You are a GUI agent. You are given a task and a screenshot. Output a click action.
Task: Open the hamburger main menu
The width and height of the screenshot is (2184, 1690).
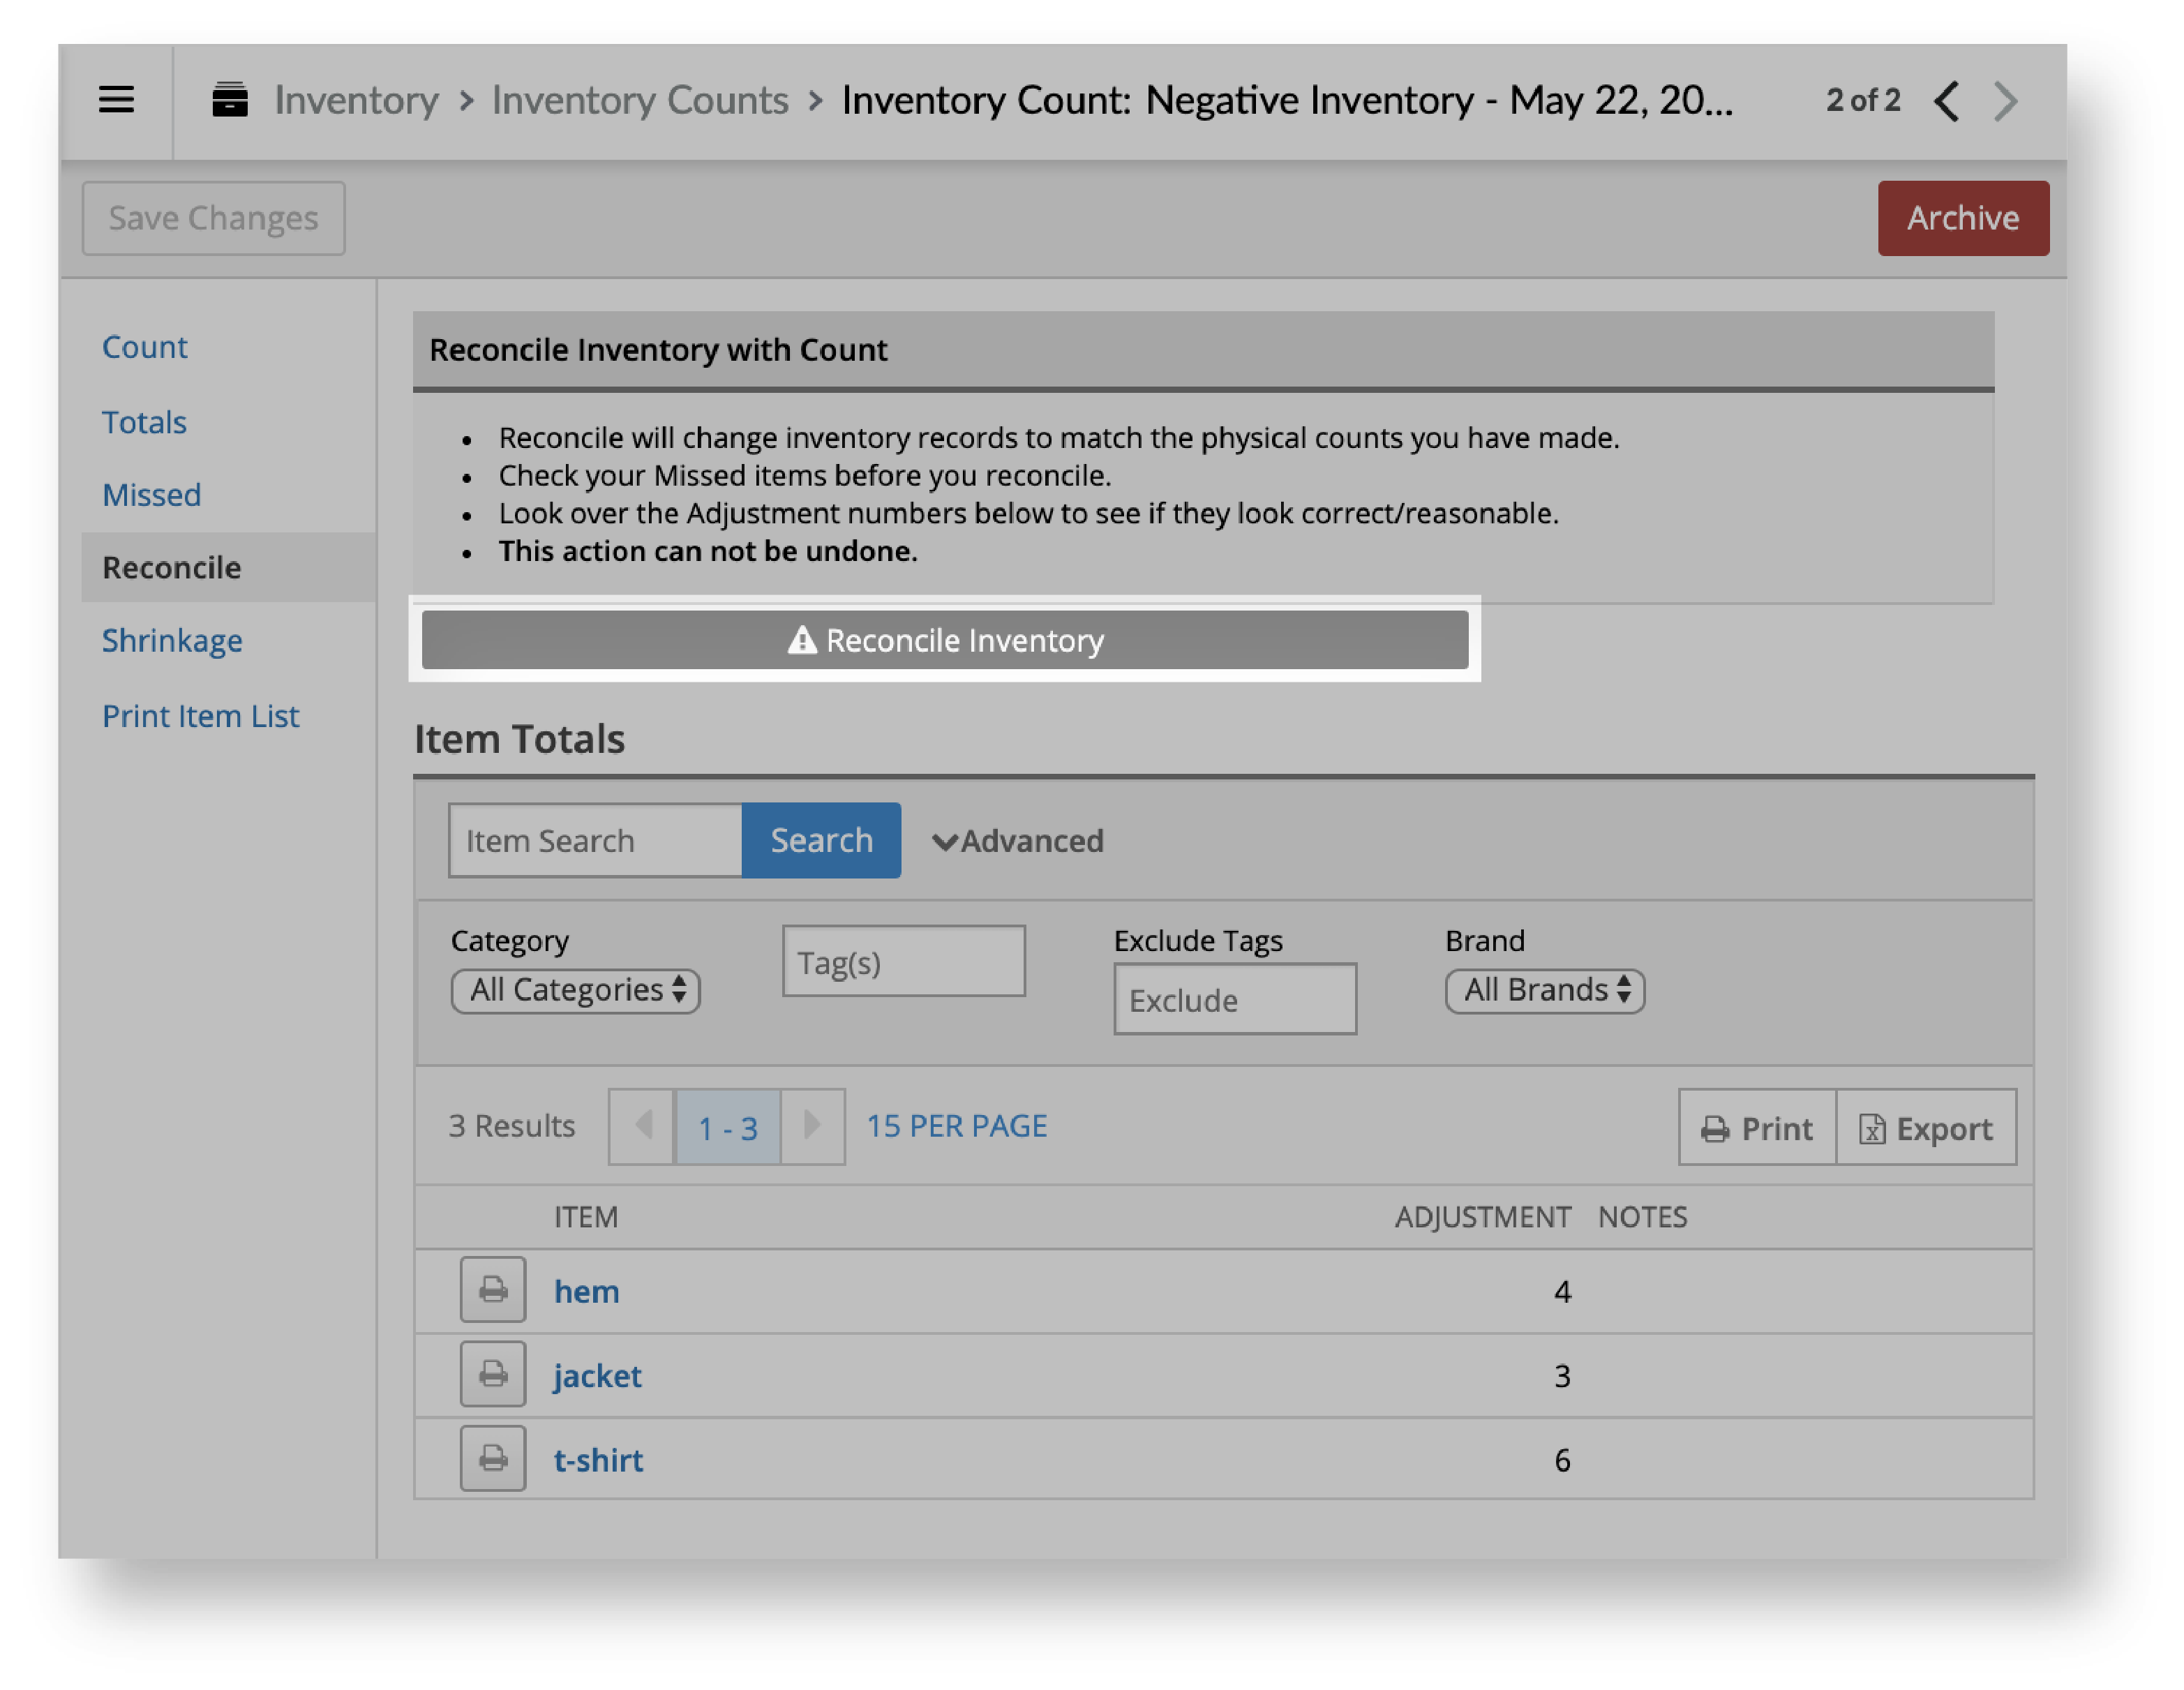coord(116,100)
